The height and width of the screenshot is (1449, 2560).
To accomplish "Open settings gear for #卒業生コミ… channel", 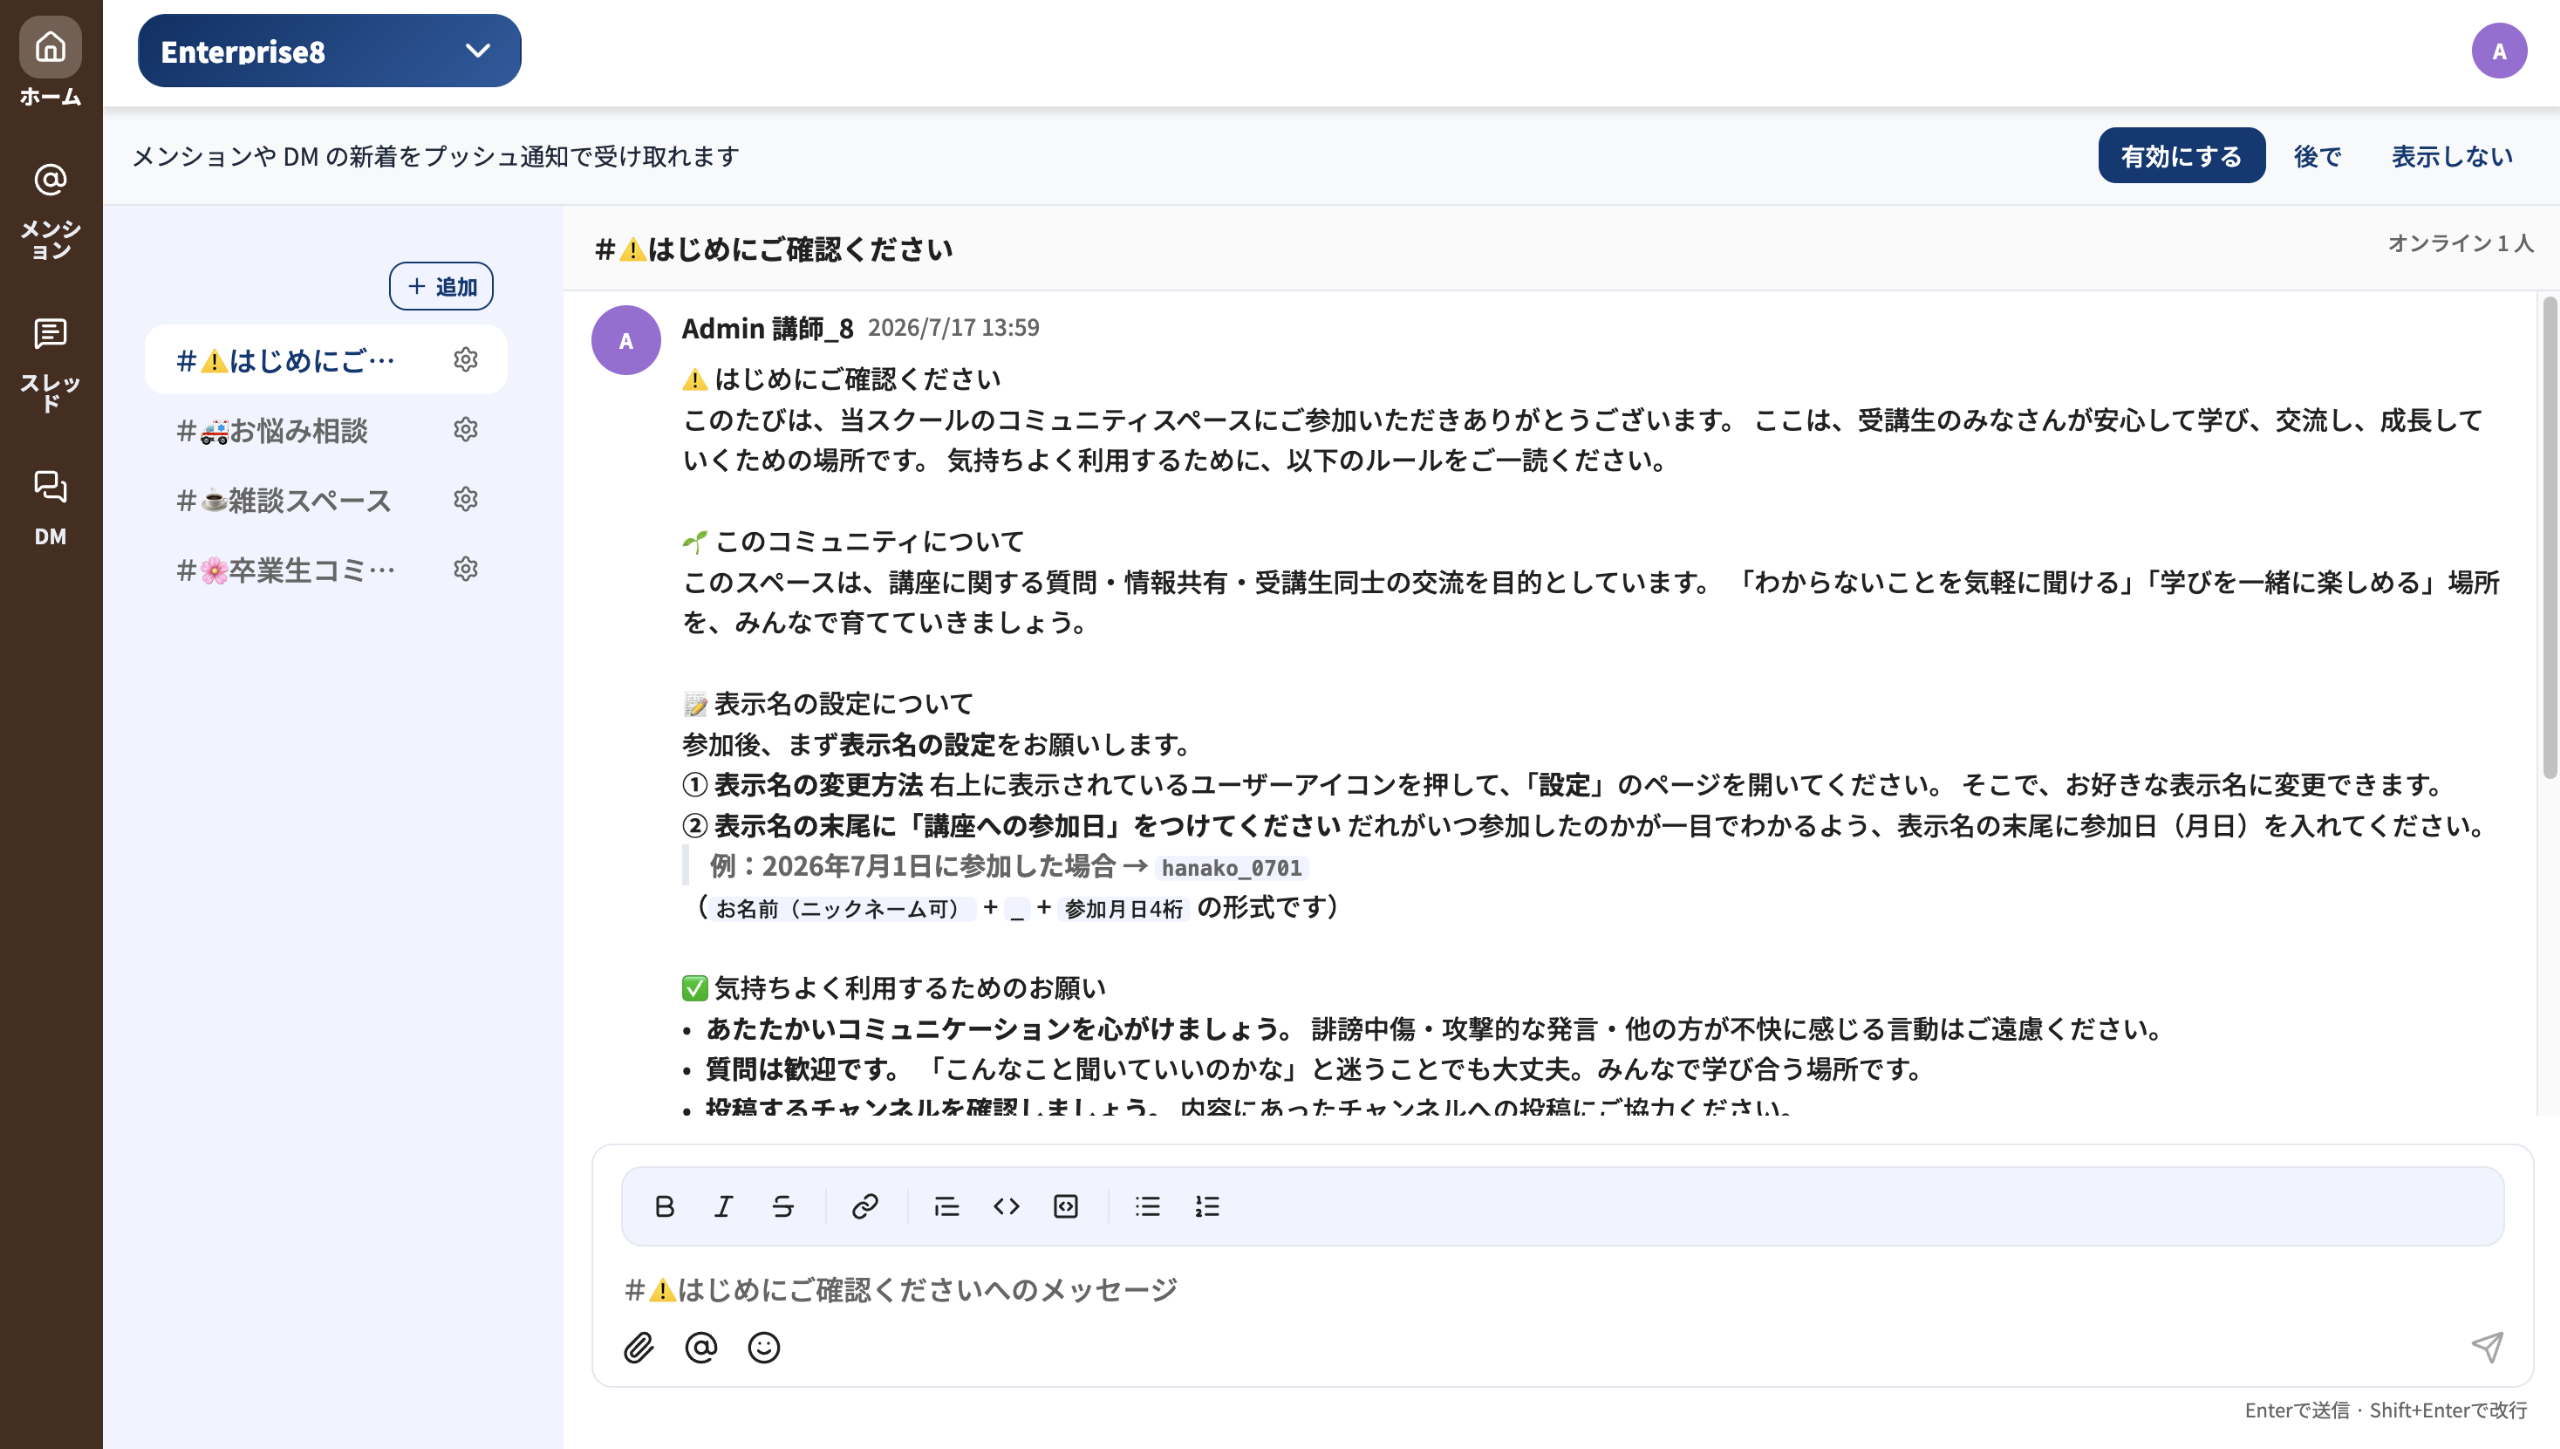I will coord(465,570).
